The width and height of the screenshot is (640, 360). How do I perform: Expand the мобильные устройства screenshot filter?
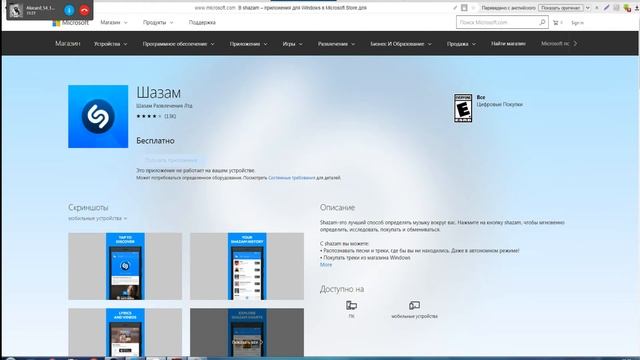tap(98, 218)
